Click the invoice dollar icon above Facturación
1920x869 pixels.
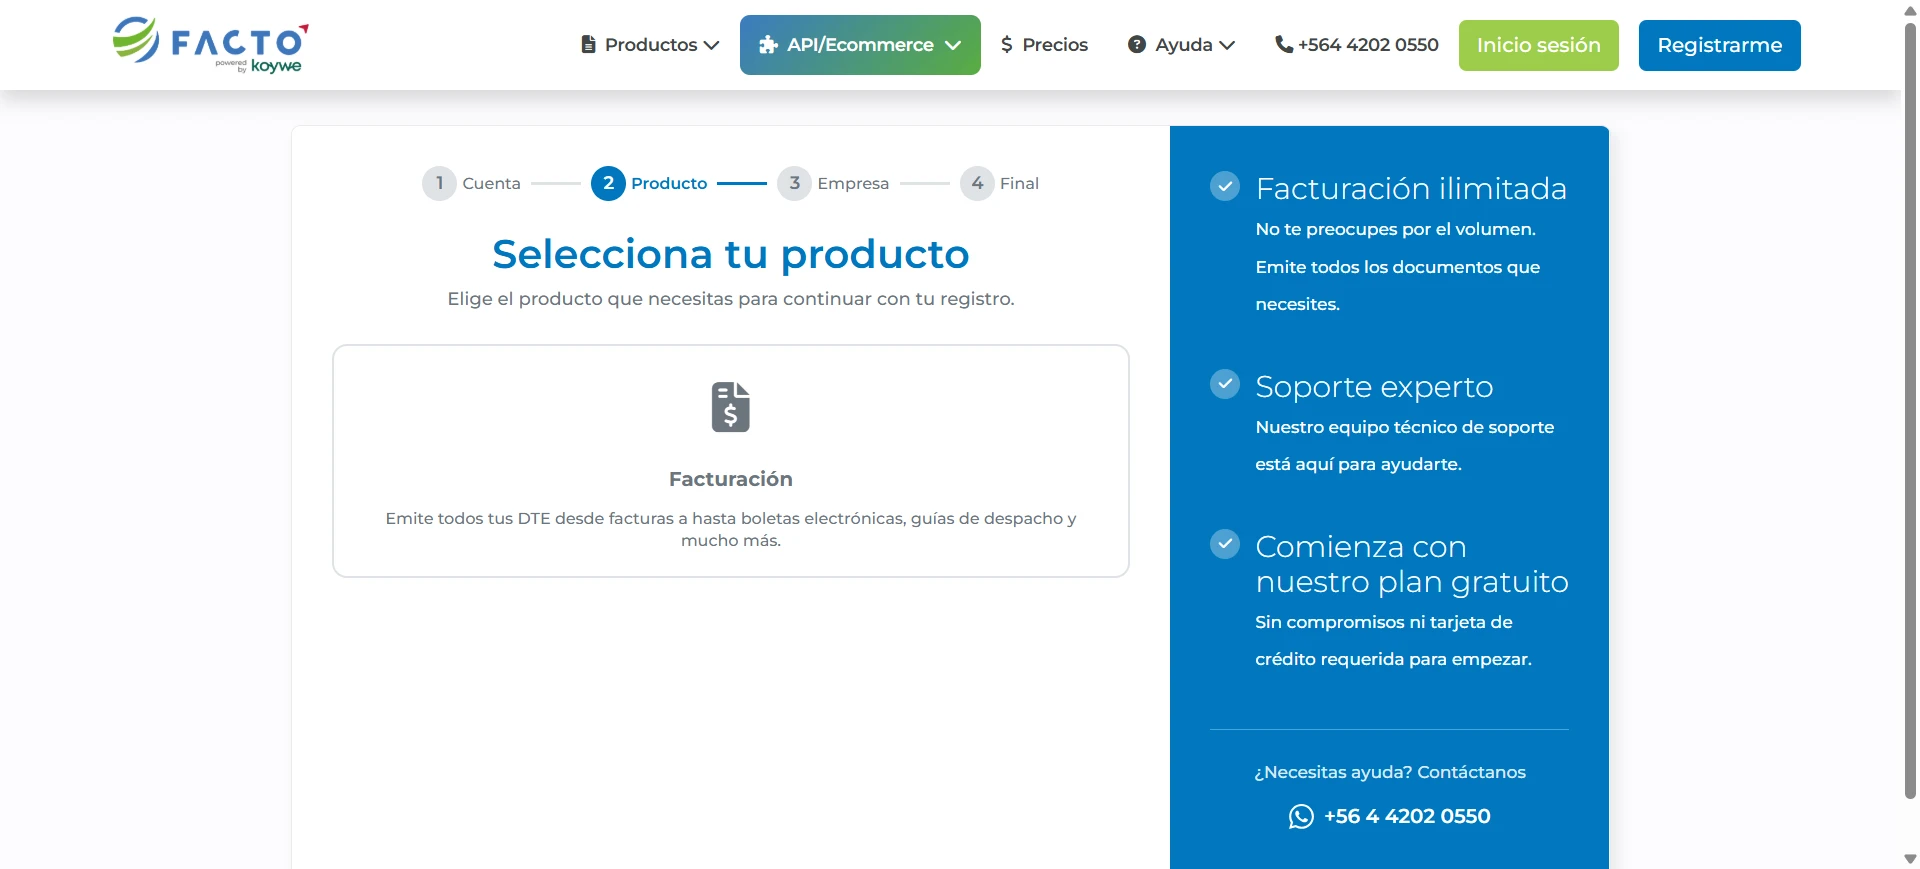pos(731,407)
